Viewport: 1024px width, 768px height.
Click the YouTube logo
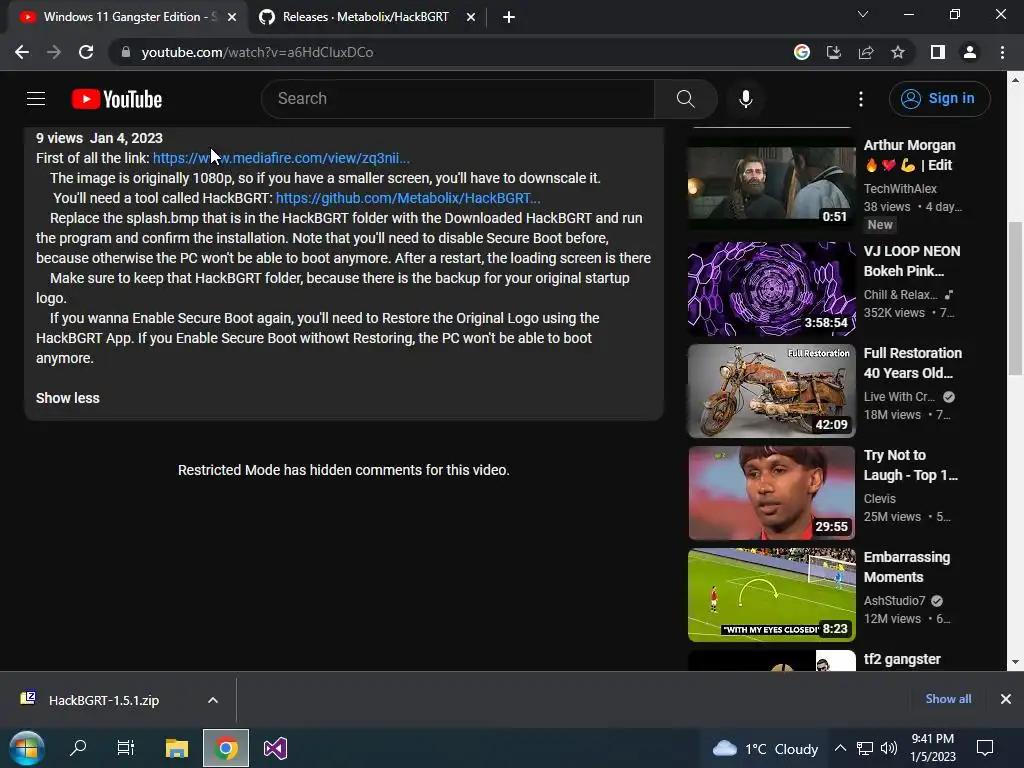click(117, 99)
